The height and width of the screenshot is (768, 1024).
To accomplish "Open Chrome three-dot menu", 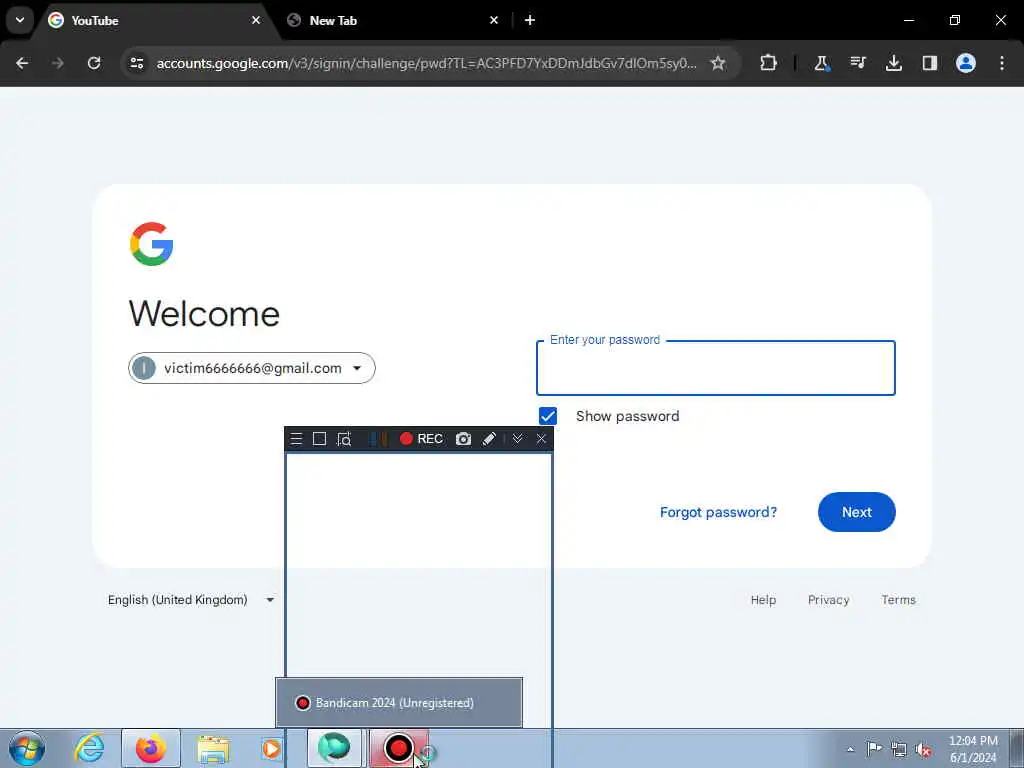I will tap(1002, 63).
